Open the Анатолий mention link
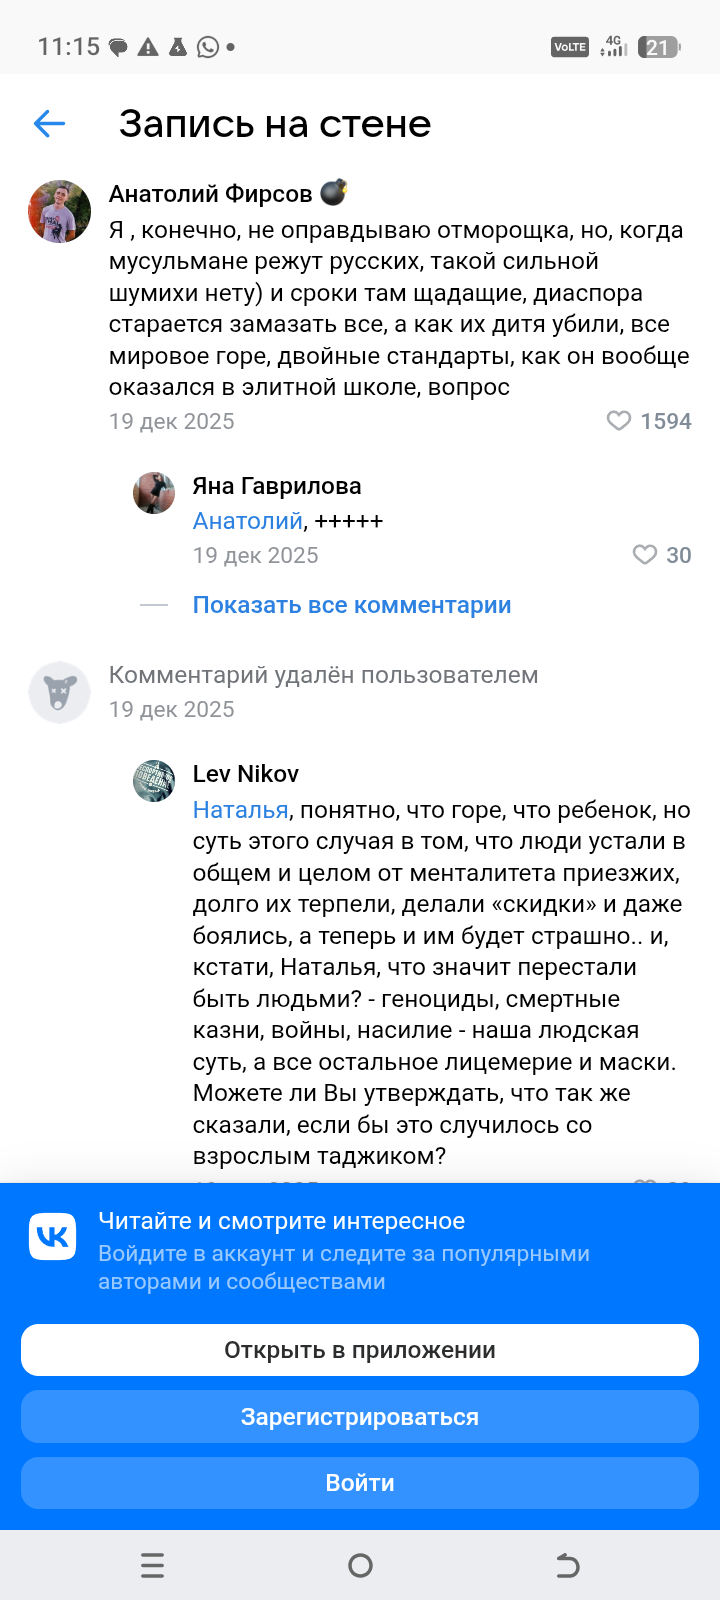 [247, 521]
